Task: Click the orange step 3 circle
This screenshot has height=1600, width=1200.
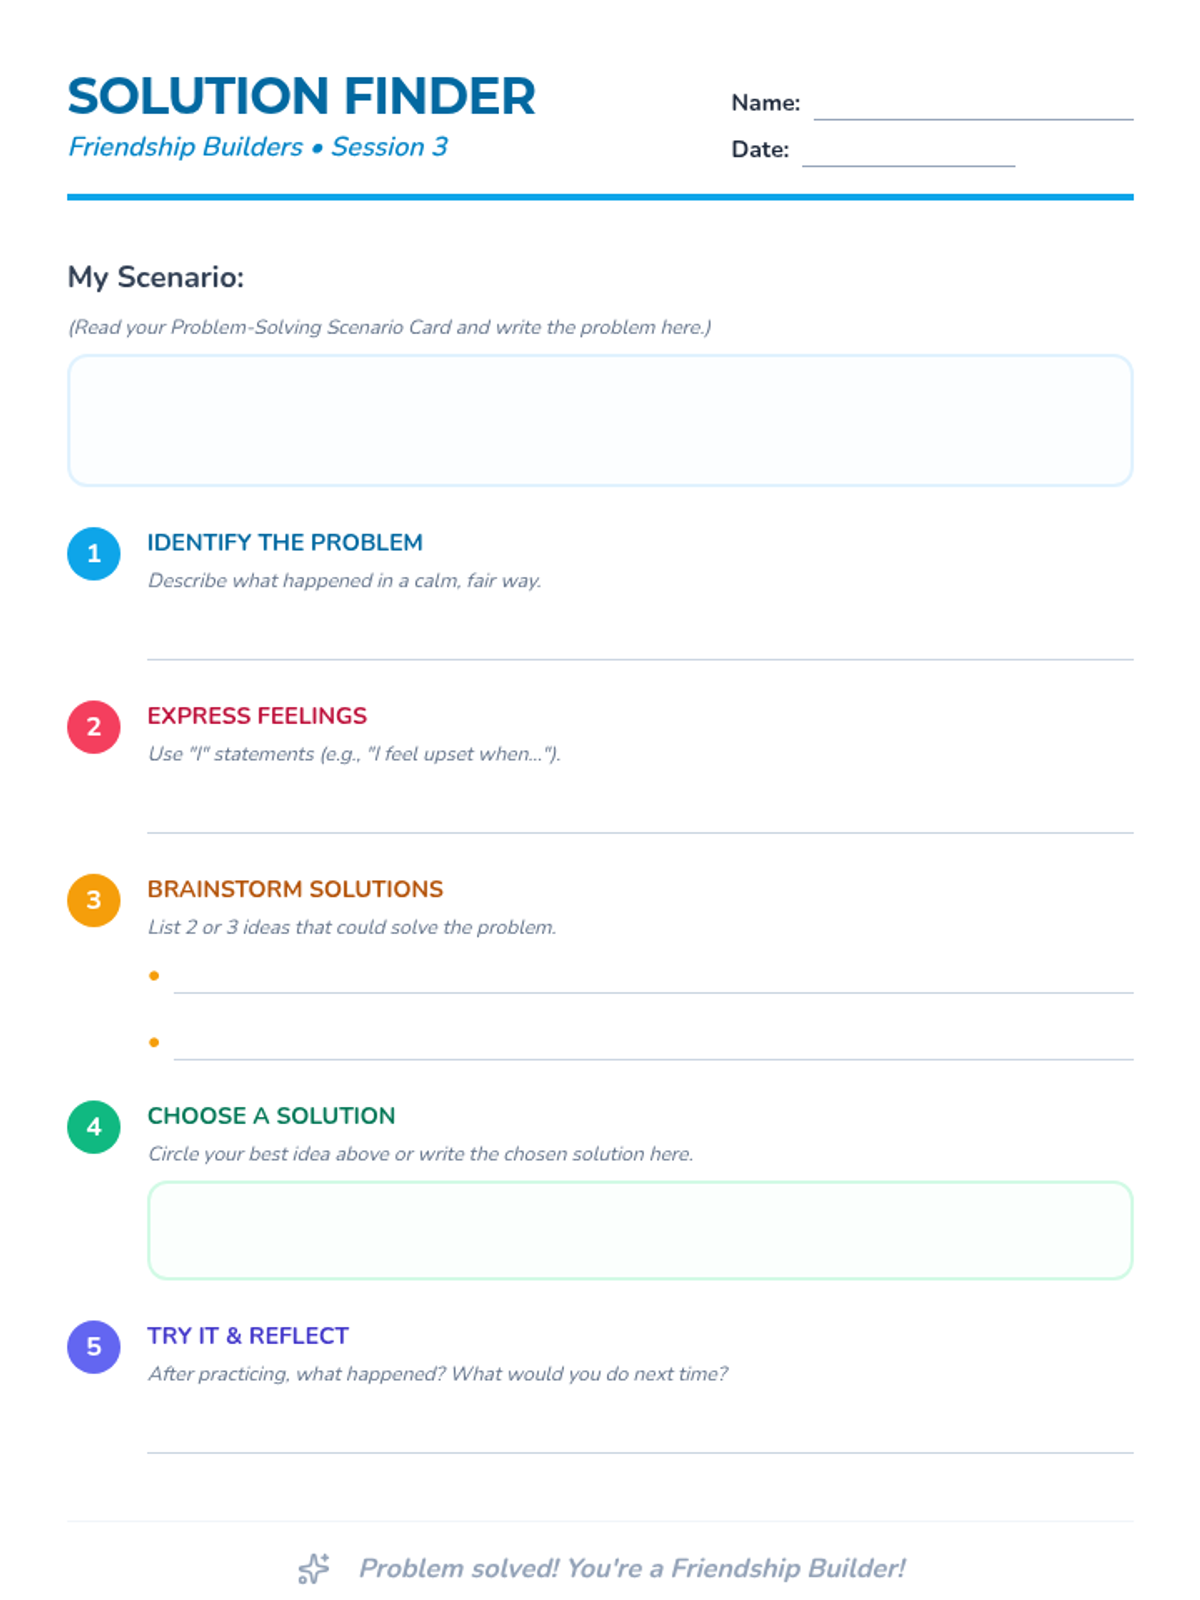Action: (94, 900)
